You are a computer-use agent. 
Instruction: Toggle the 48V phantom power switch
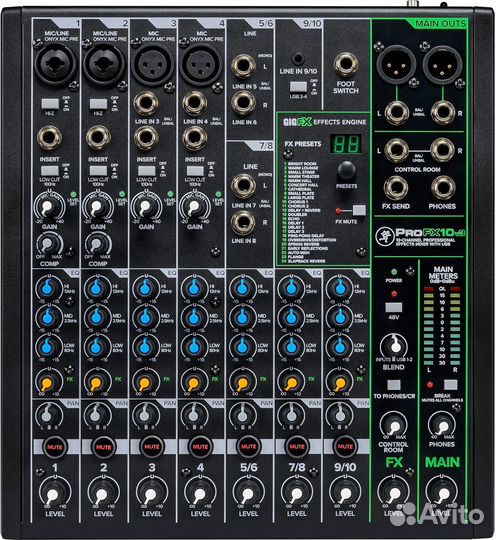tap(394, 307)
